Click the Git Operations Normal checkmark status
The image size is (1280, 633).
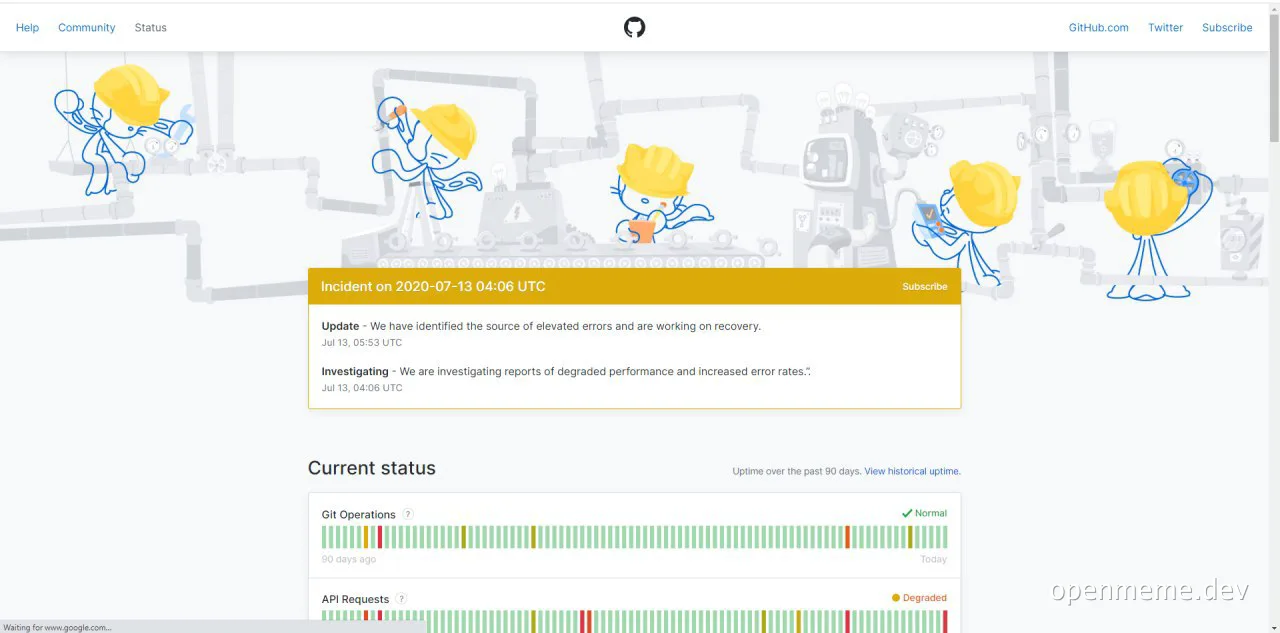924,513
